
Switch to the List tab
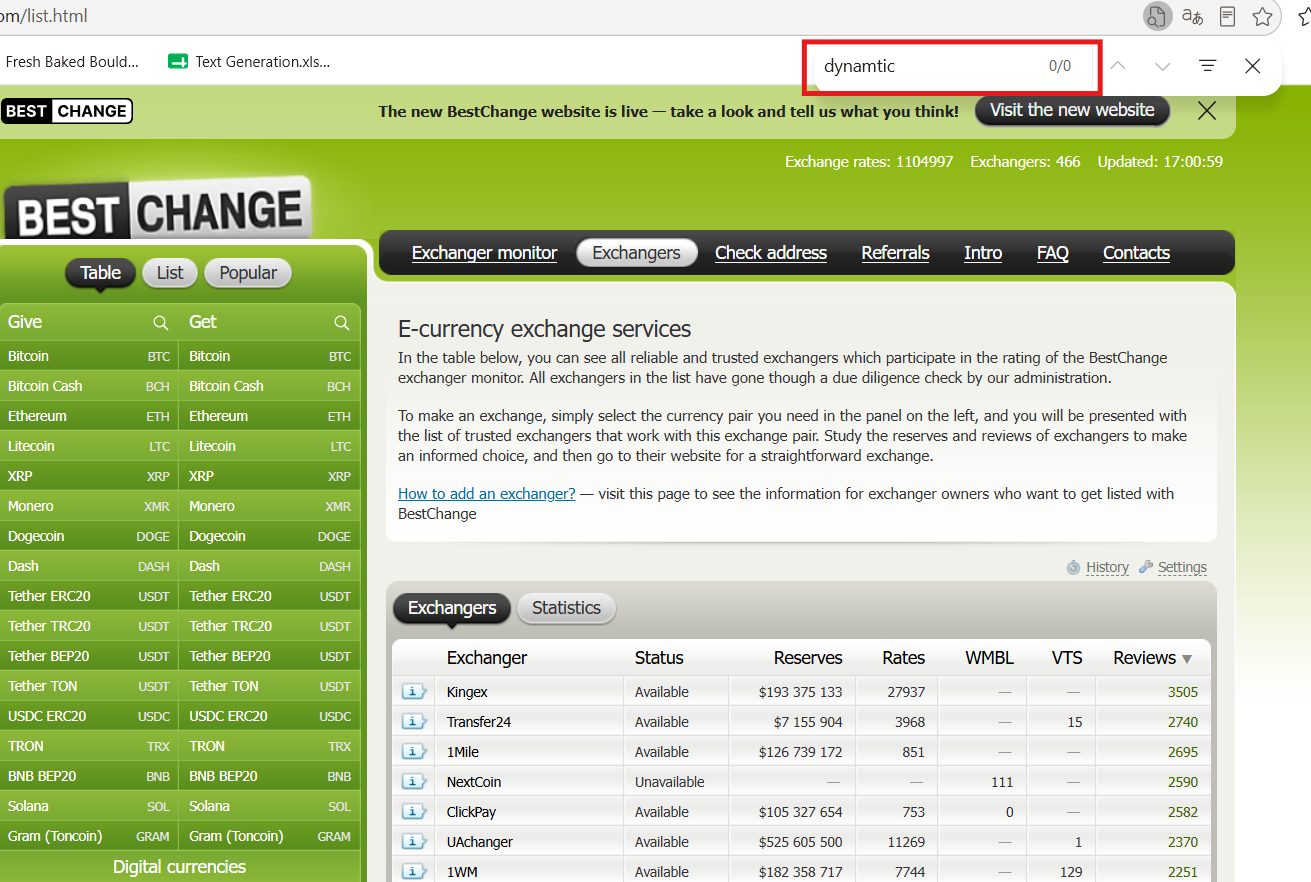pos(170,273)
